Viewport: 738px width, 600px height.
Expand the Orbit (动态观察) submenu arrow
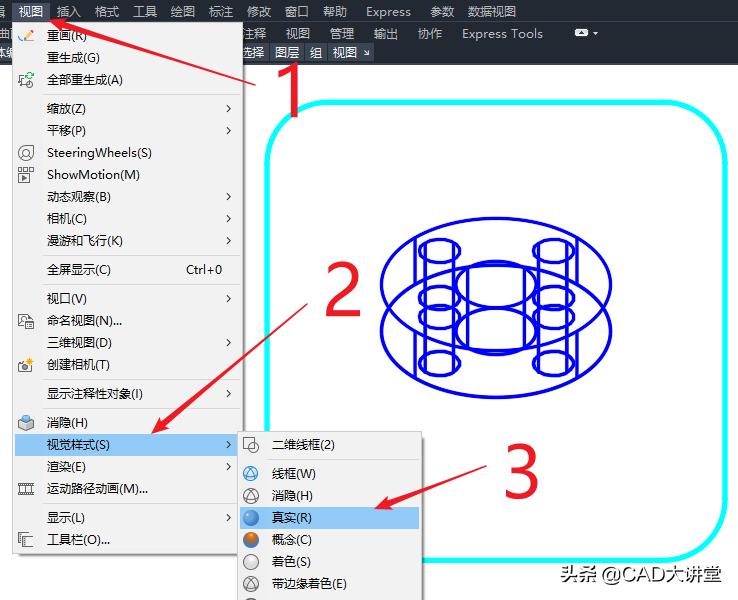[x=229, y=197]
